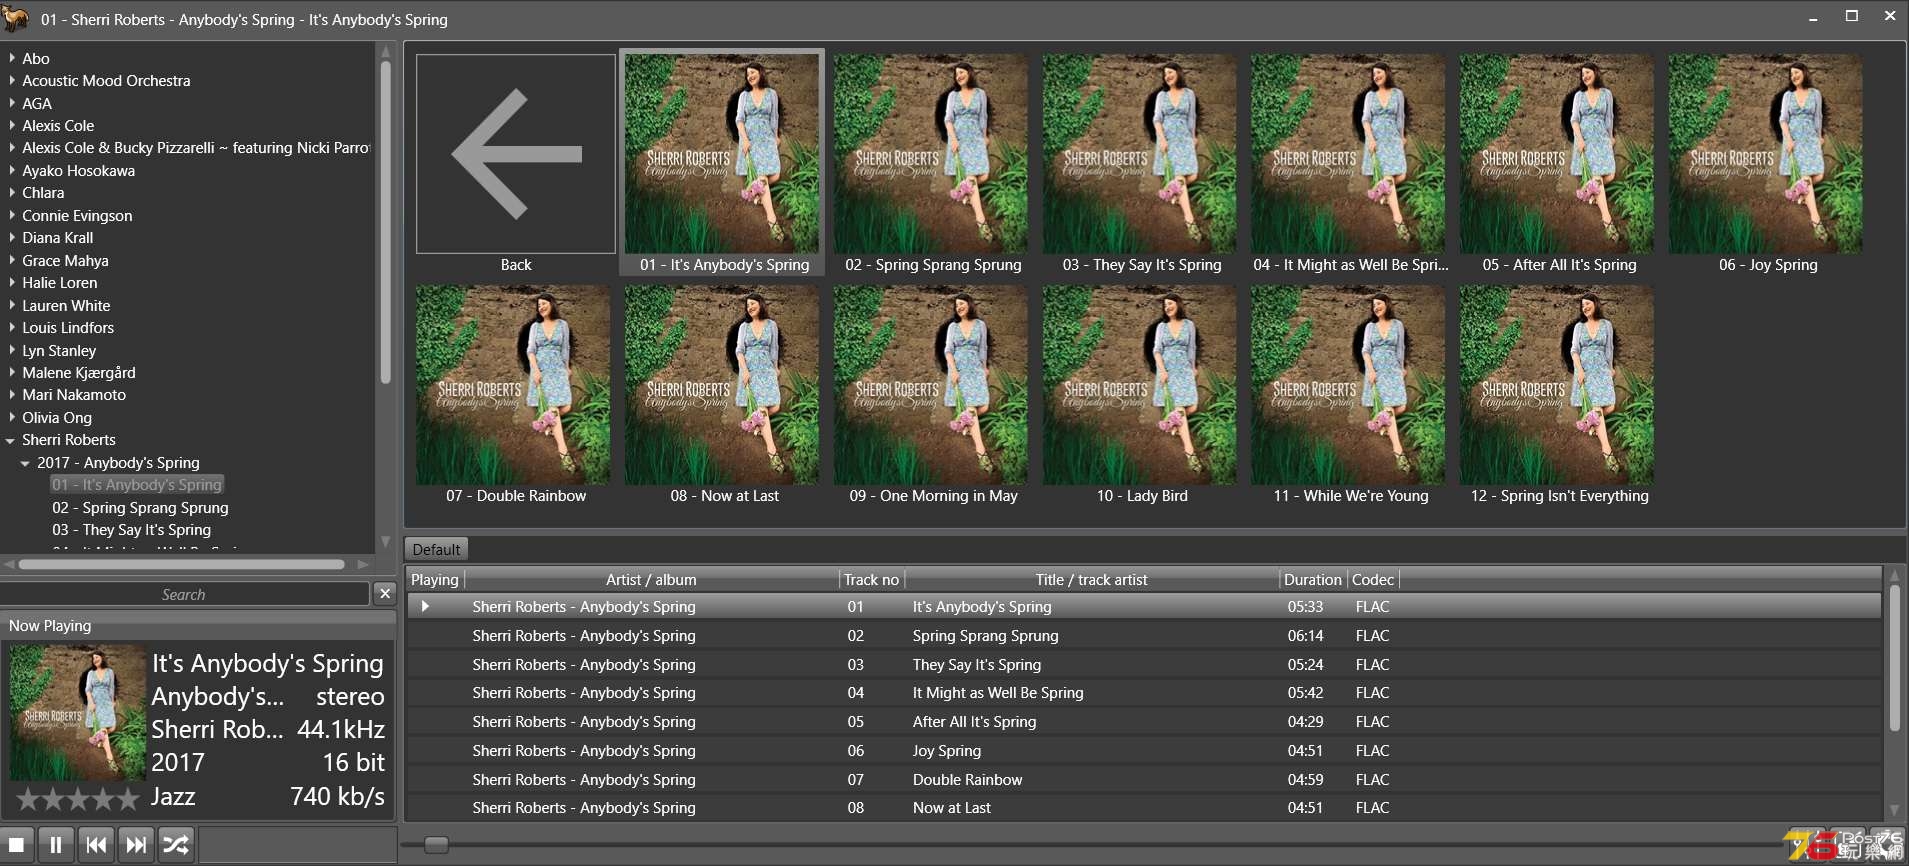
Task: Skip to the previous track
Action: [96, 845]
